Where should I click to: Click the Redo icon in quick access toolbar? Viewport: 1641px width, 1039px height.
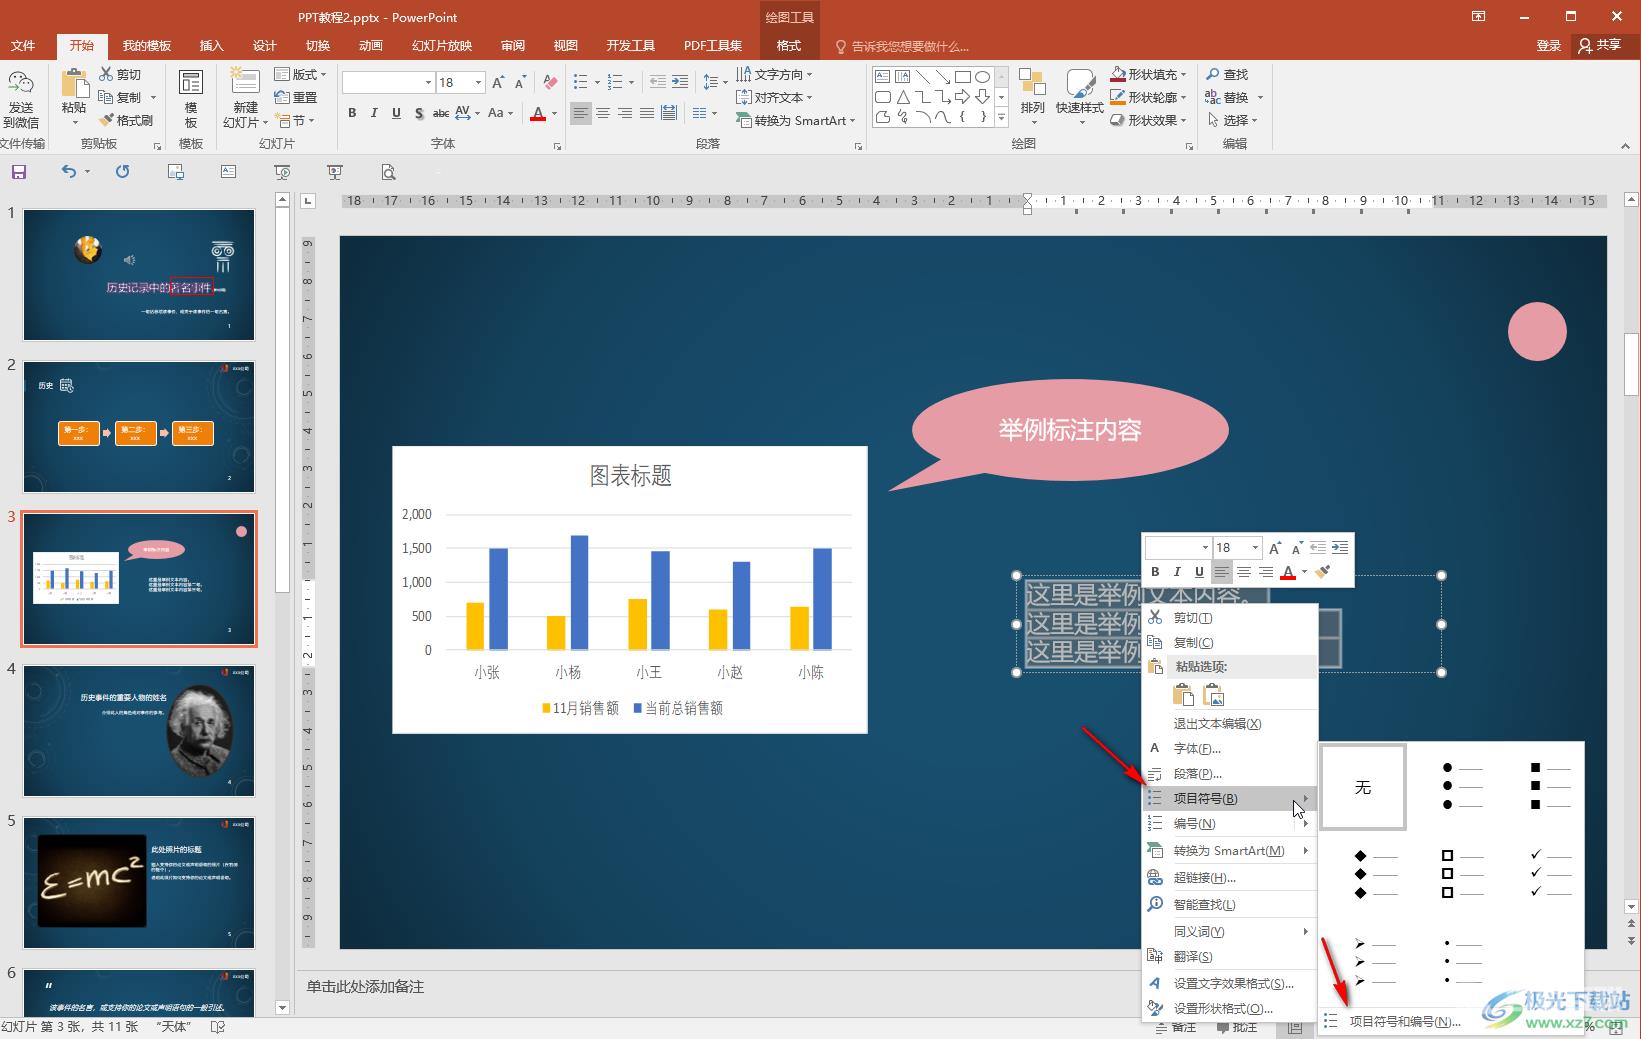coord(122,172)
